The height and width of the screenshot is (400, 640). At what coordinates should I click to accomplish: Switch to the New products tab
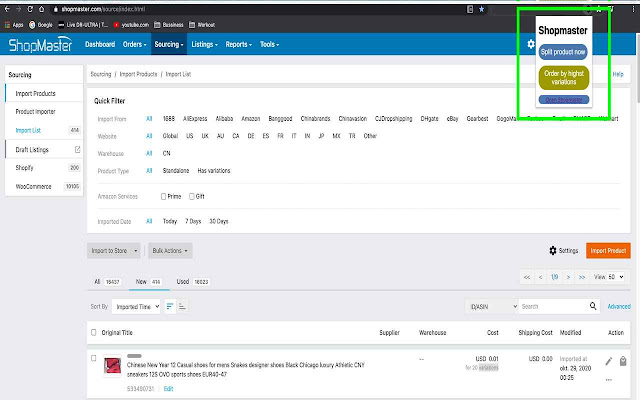[x=149, y=282]
